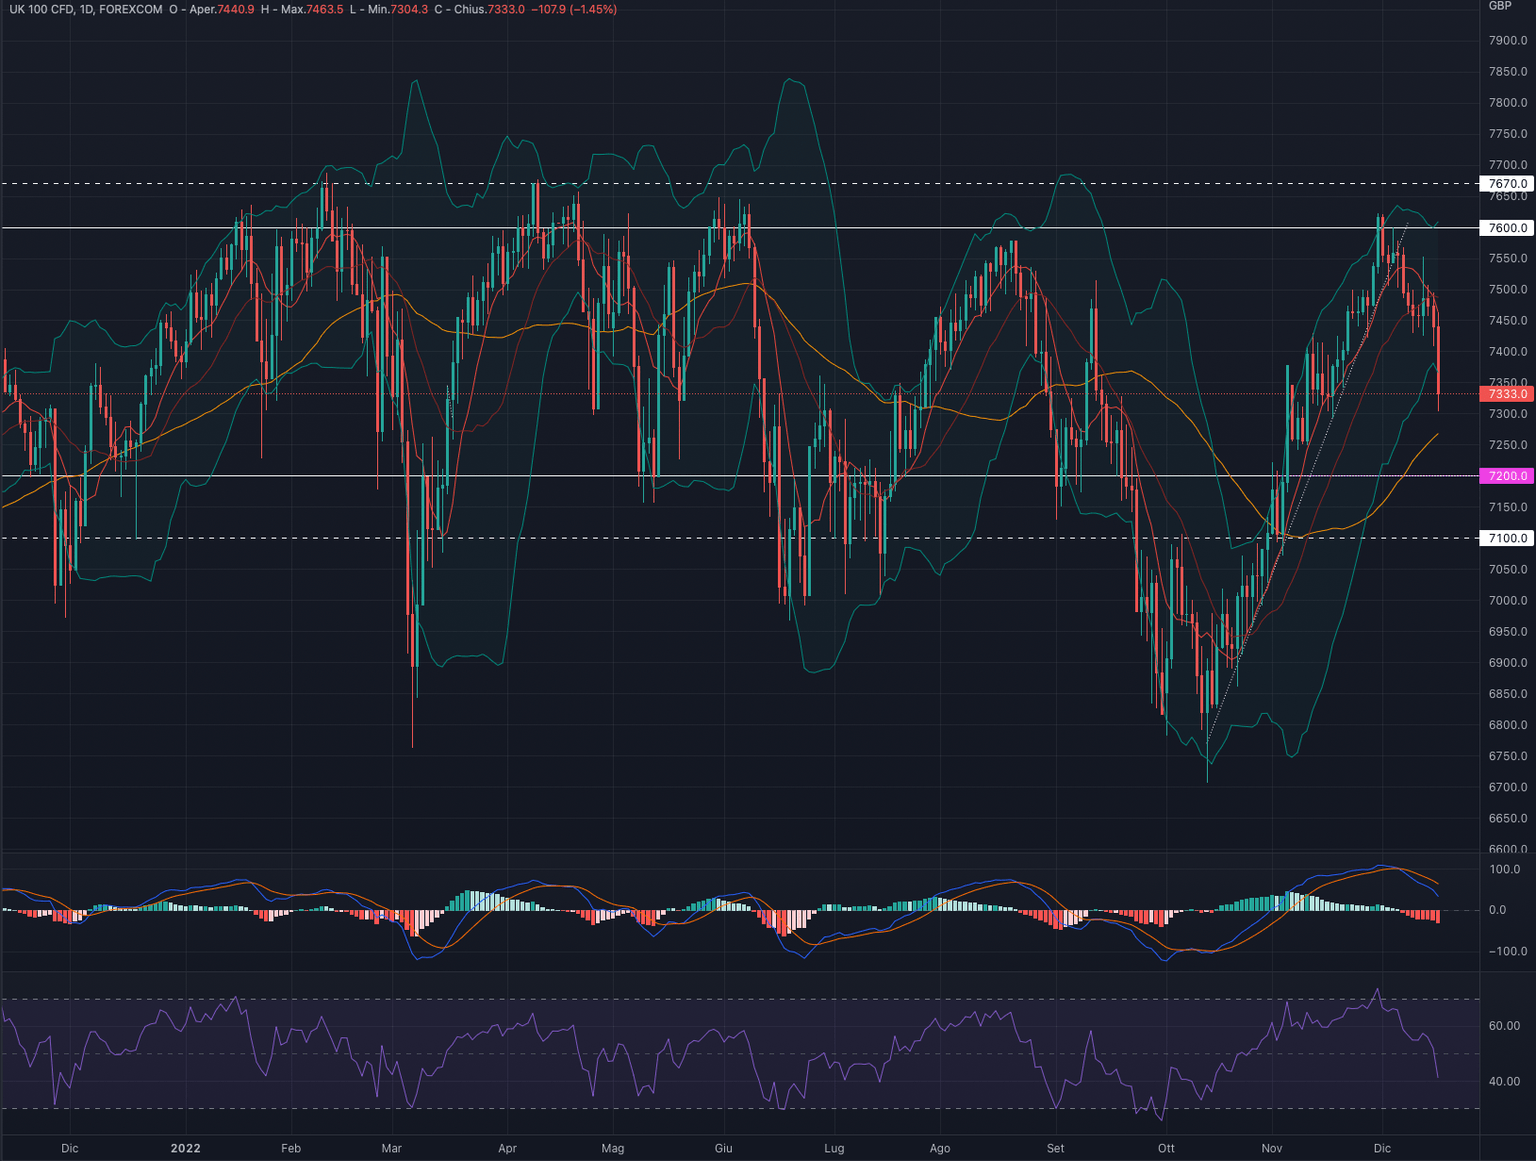Select the magenta 7200.0 price label
1536x1161 pixels.
coord(1506,476)
